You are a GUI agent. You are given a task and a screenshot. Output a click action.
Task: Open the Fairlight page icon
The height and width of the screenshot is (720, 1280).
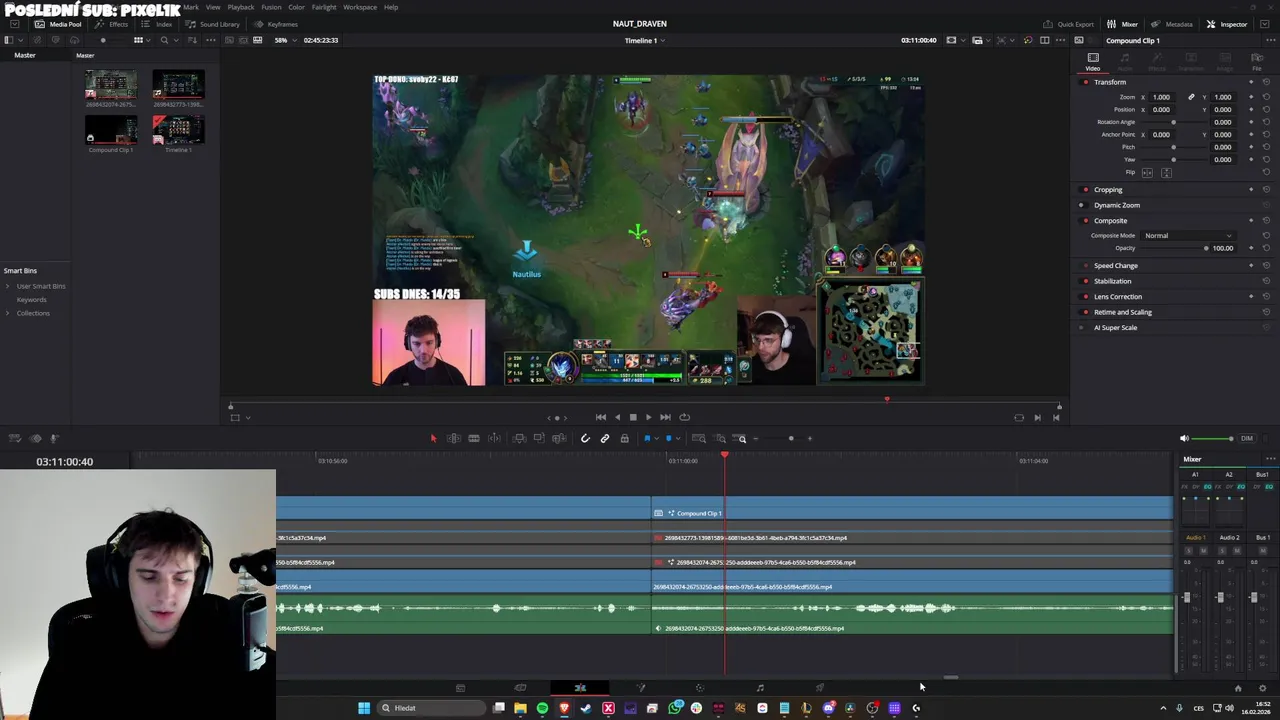coord(760,688)
